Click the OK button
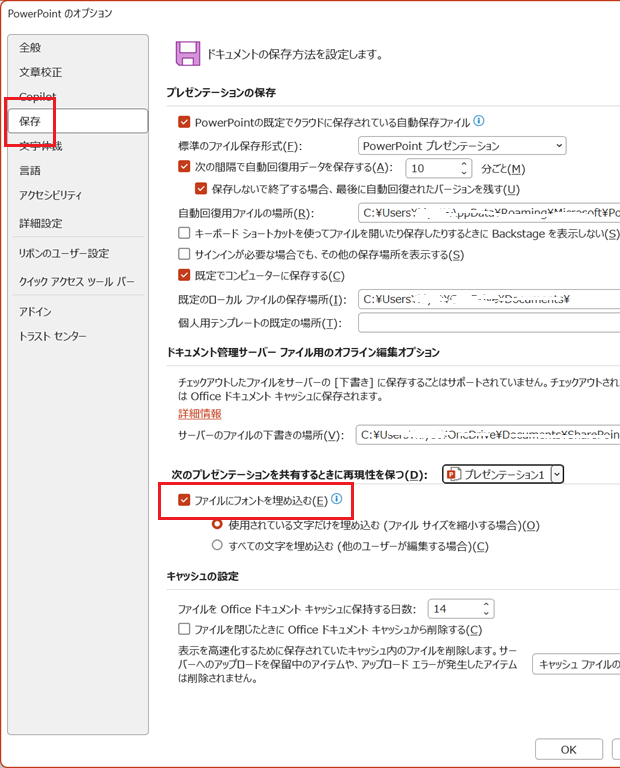Image resolution: width=620 pixels, height=768 pixels. click(568, 749)
